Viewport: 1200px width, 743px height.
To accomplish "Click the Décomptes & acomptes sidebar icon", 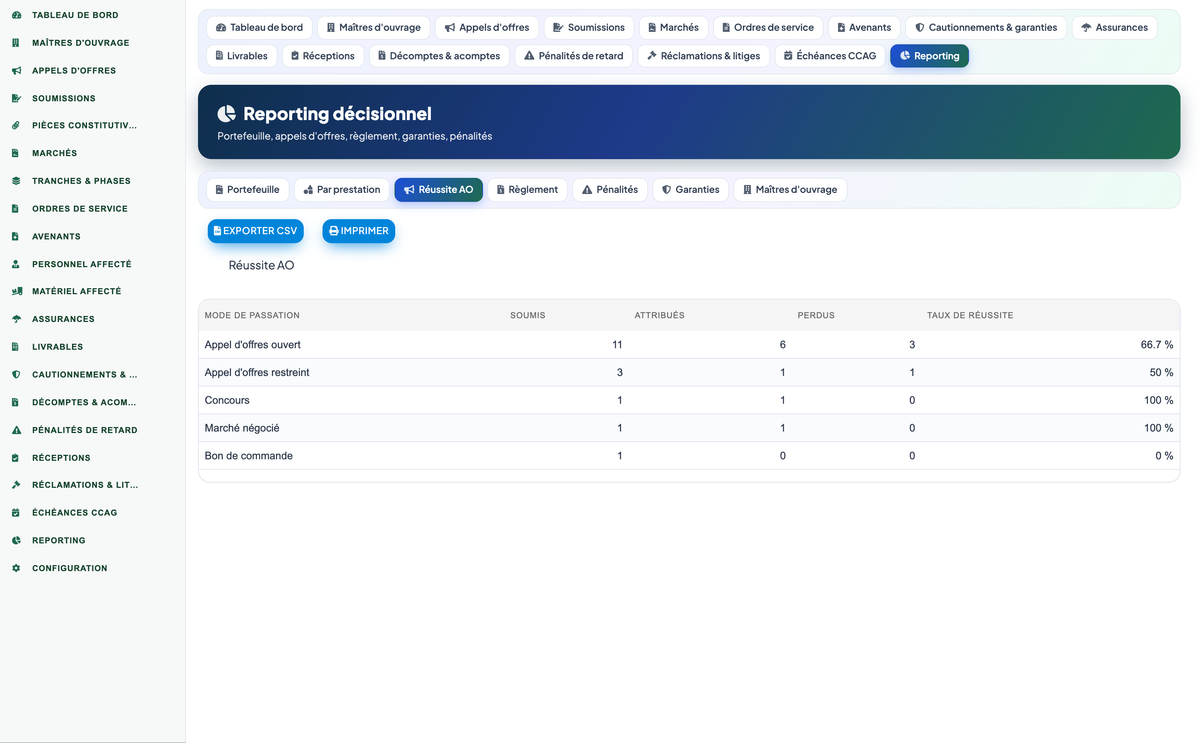I will coord(16,402).
